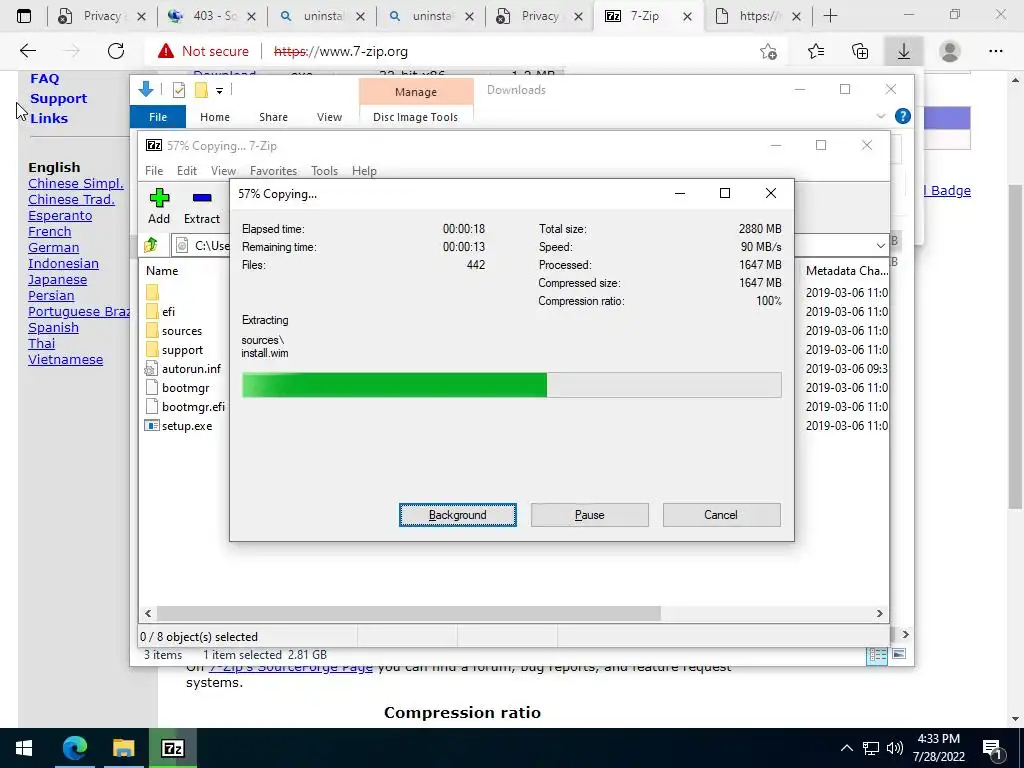Switch the site language to Japanese

click(x=57, y=280)
